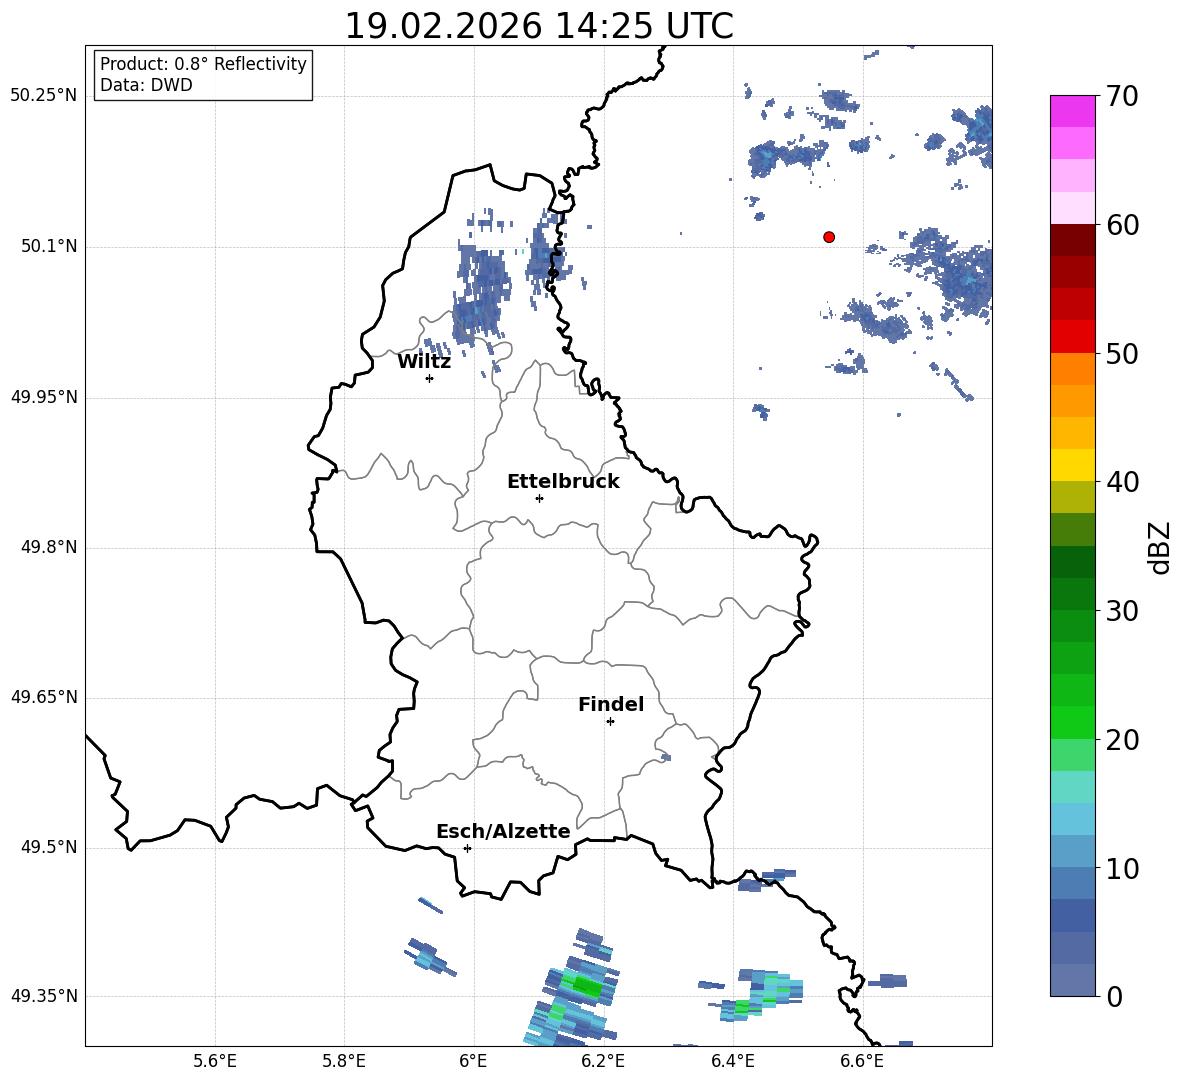Click the Wiltz location cross marker

(x=430, y=378)
